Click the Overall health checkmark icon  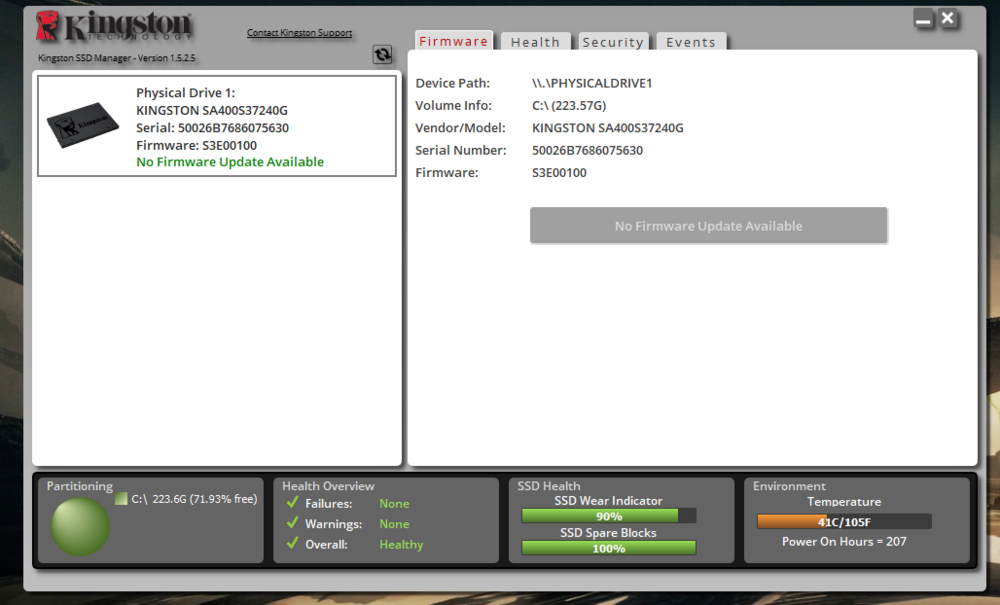point(293,544)
